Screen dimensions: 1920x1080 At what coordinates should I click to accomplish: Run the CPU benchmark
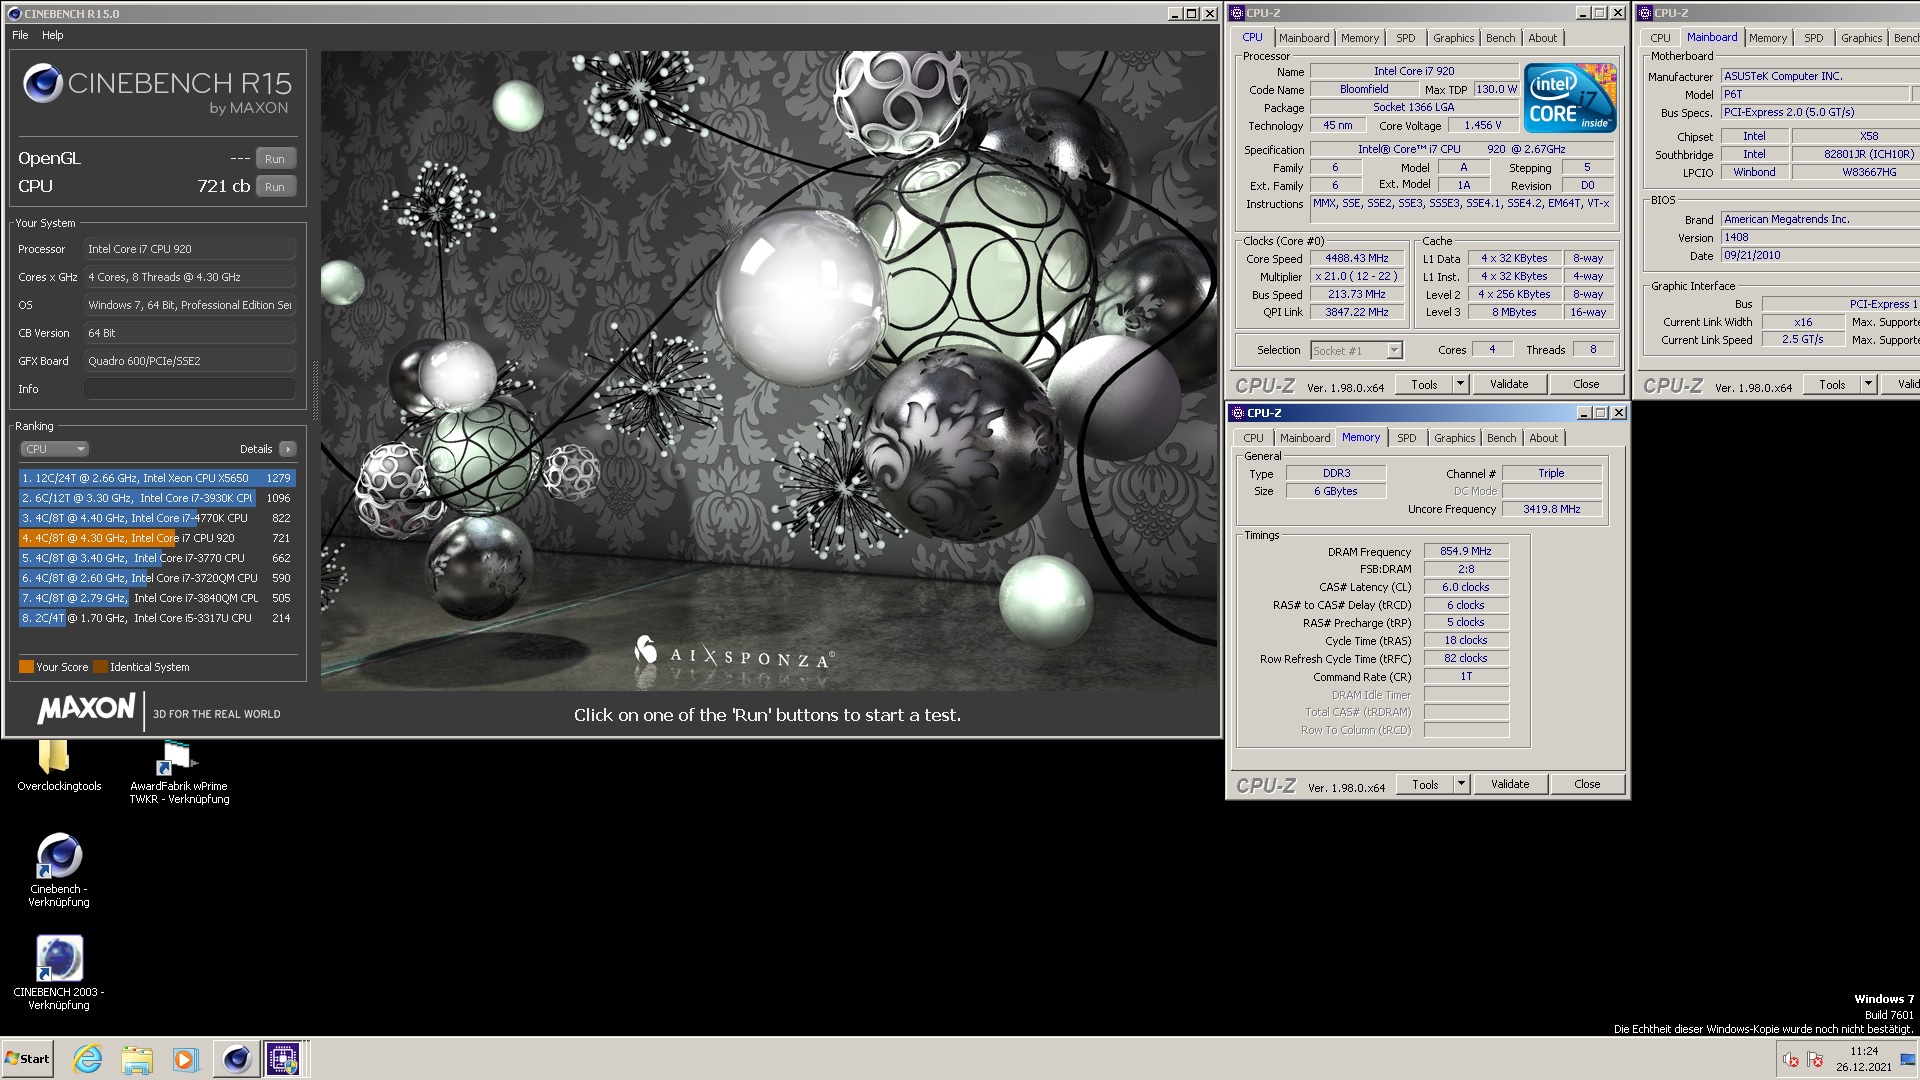(x=275, y=187)
